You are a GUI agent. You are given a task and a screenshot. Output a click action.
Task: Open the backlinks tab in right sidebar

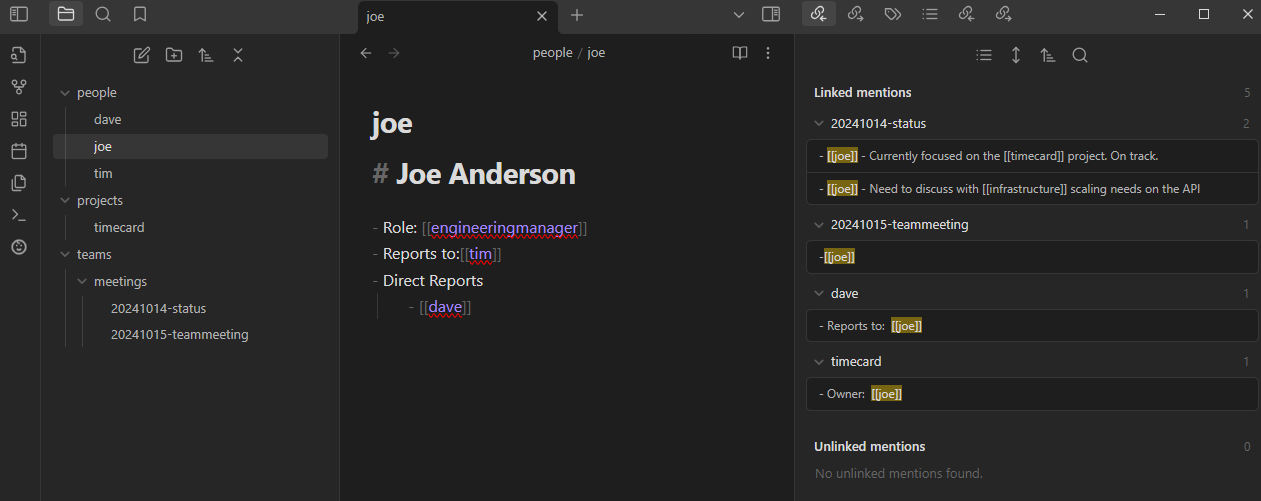tap(819, 14)
